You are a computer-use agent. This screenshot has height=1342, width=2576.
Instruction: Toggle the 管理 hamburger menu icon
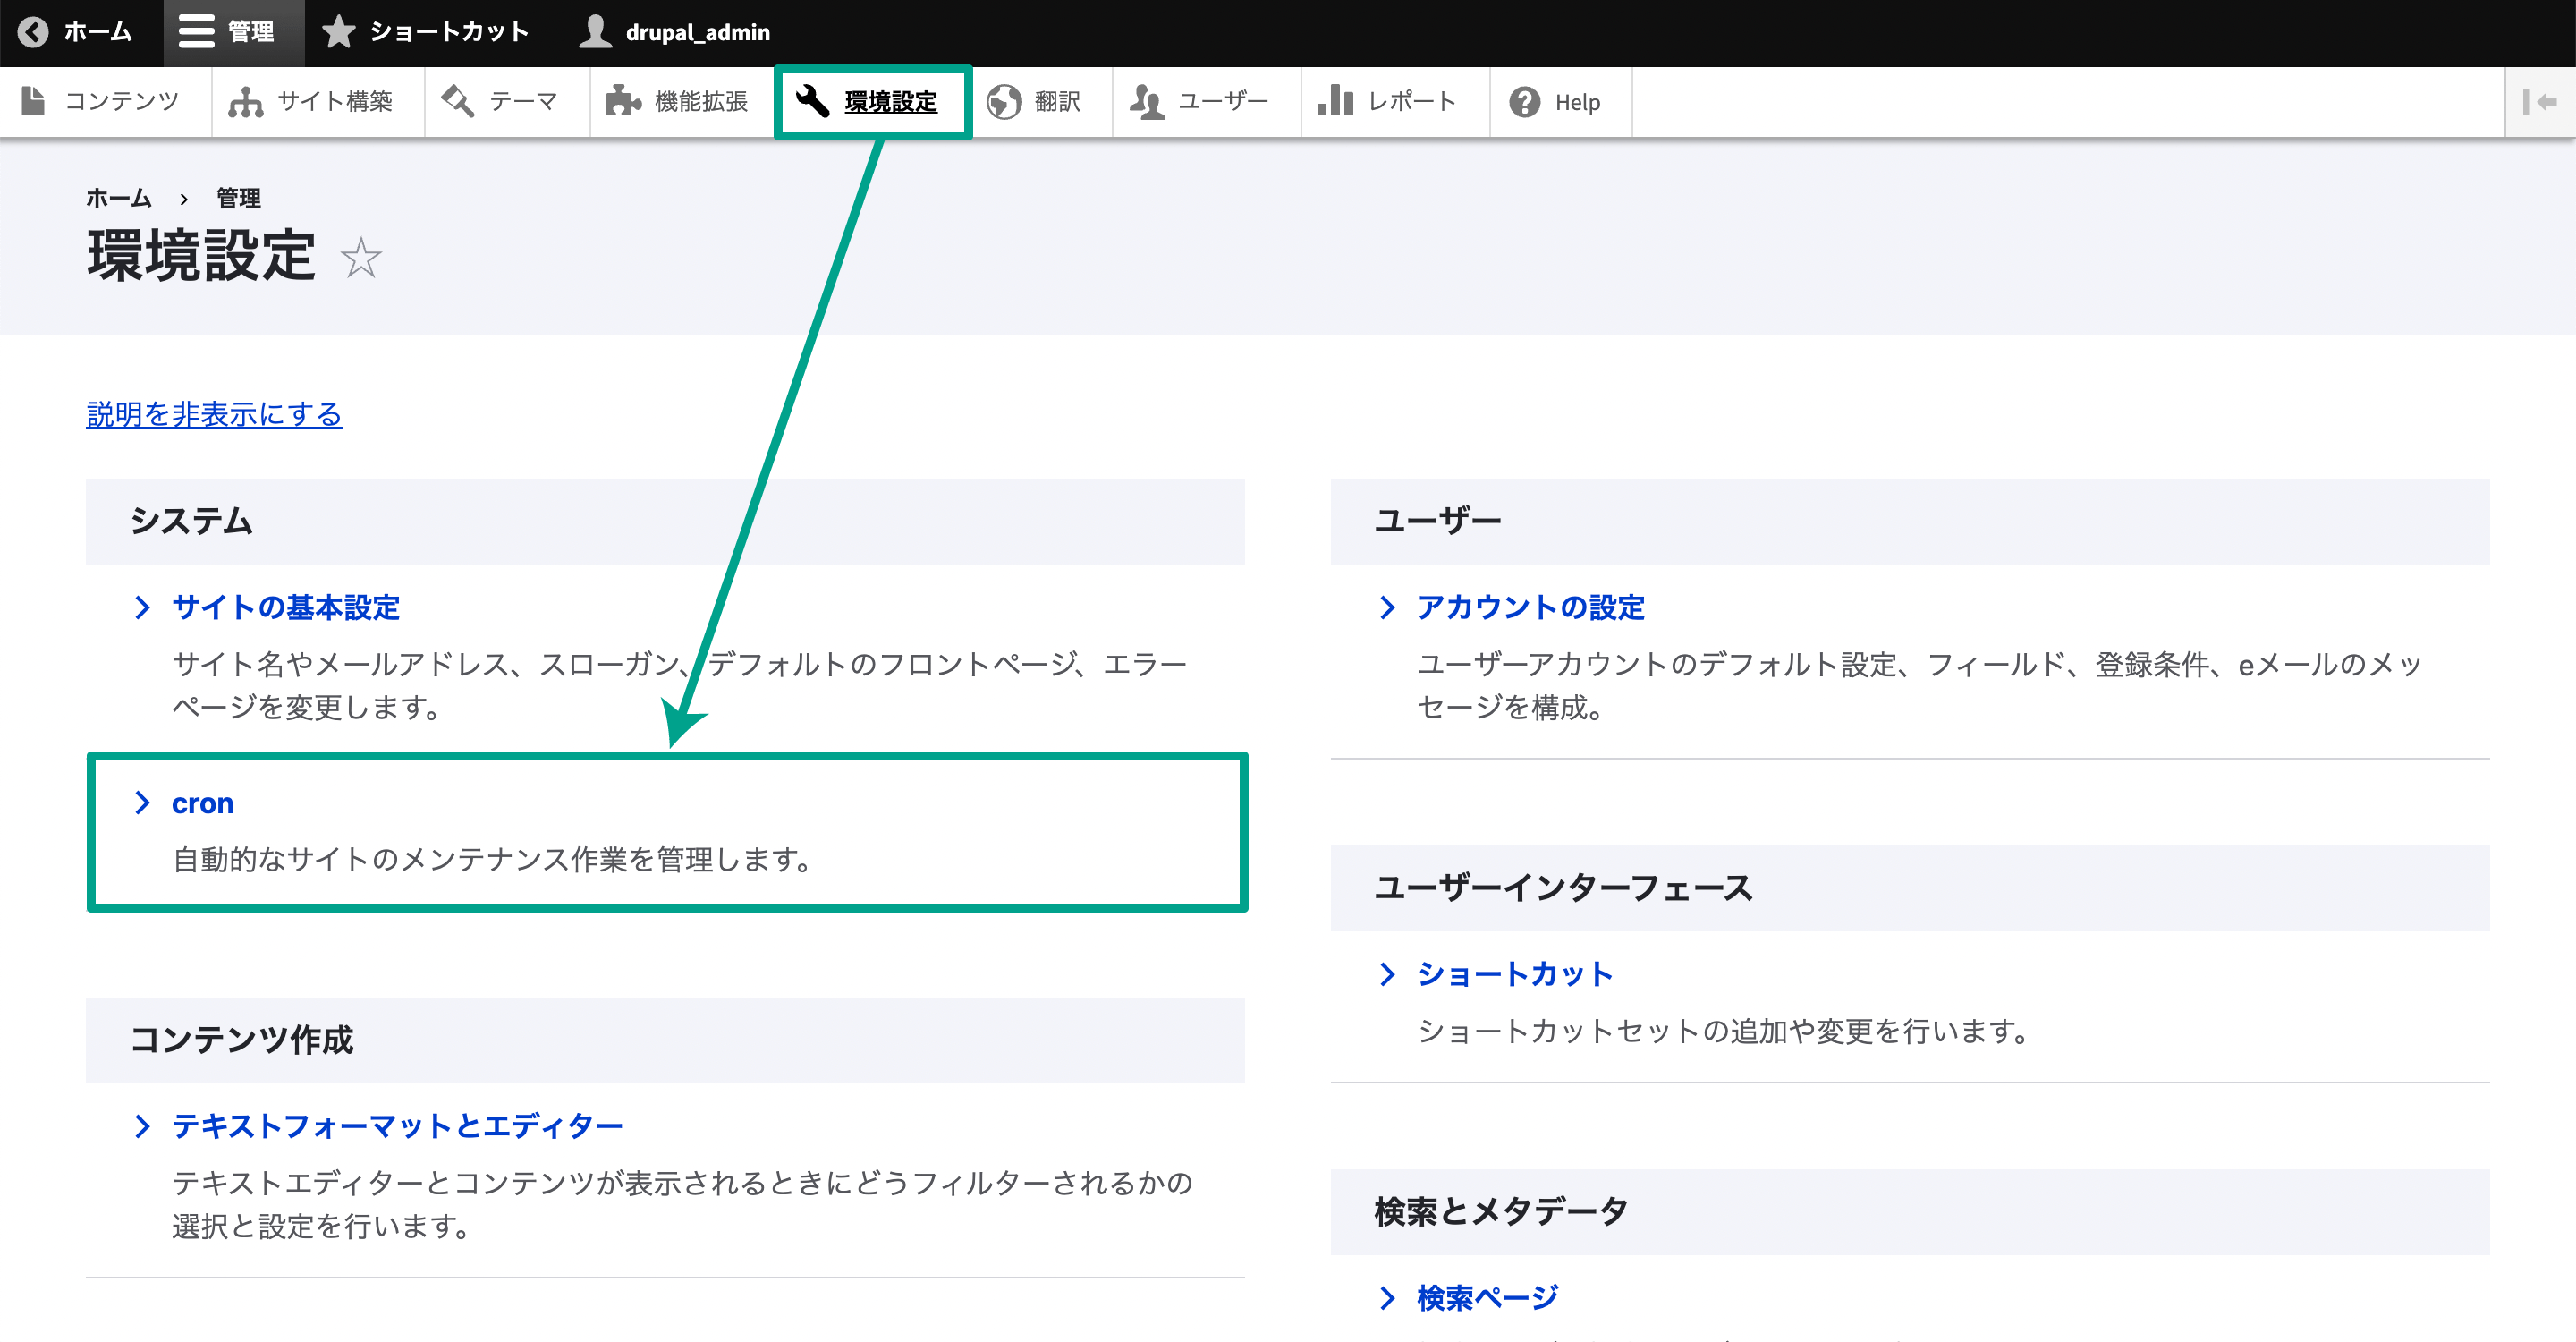click(196, 32)
